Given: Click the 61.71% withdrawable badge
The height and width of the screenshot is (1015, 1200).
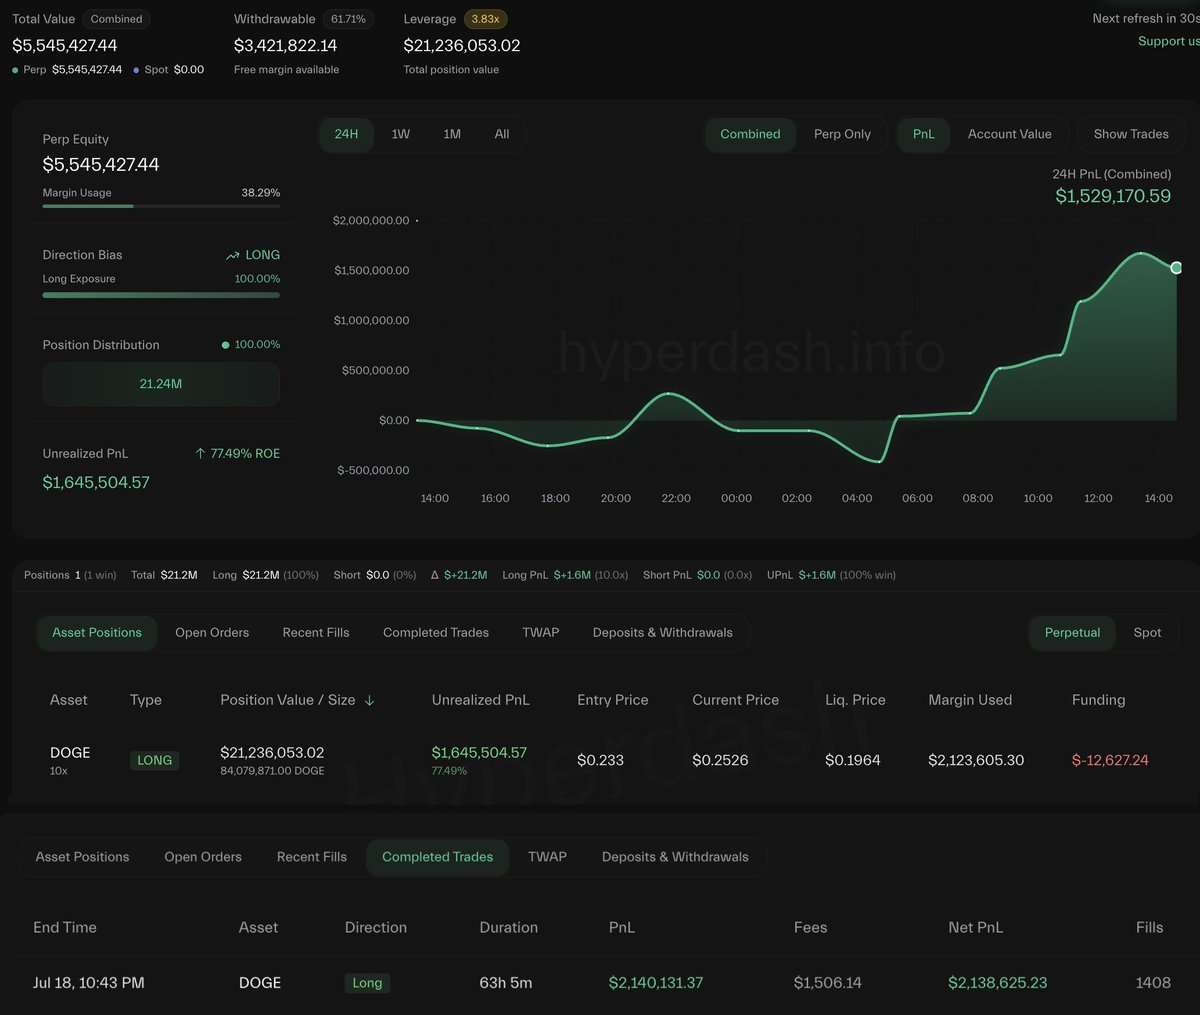Looking at the screenshot, I should pos(348,19).
